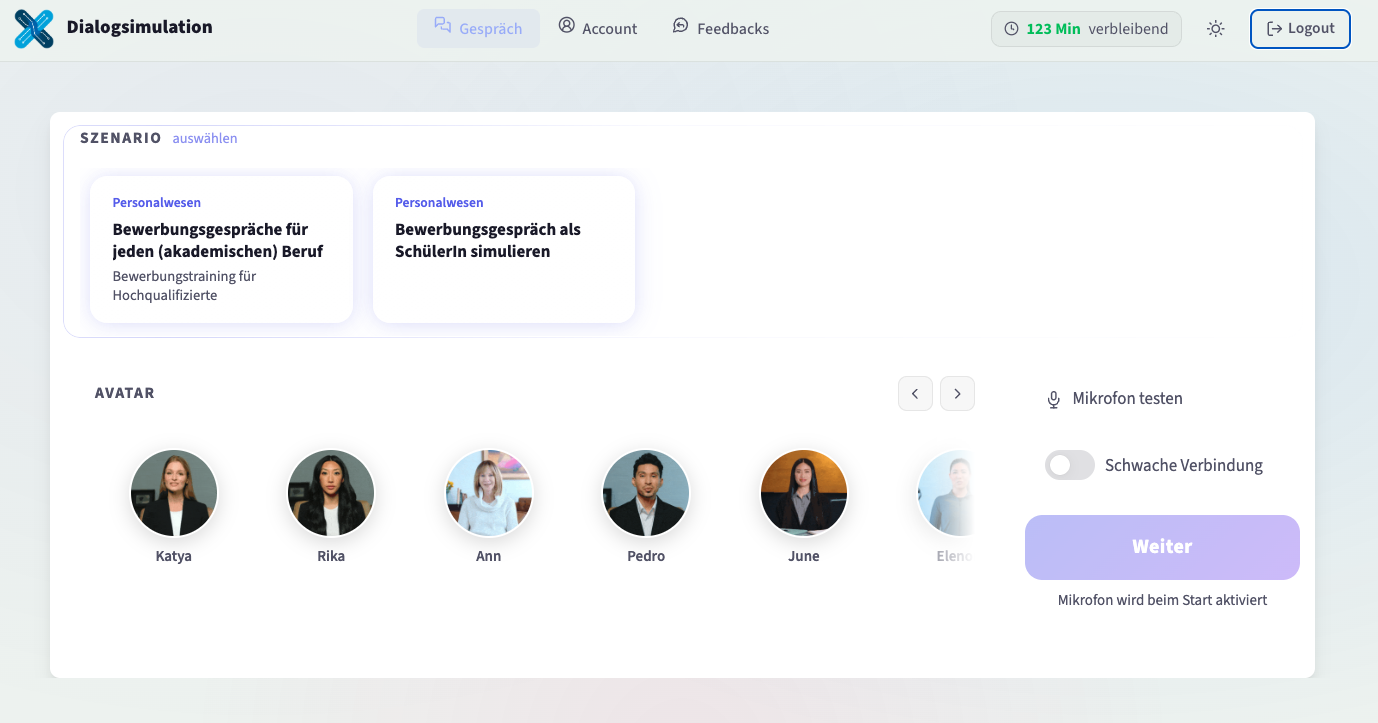The height and width of the screenshot is (723, 1378).
Task: Choose the June avatar
Action: tap(804, 493)
